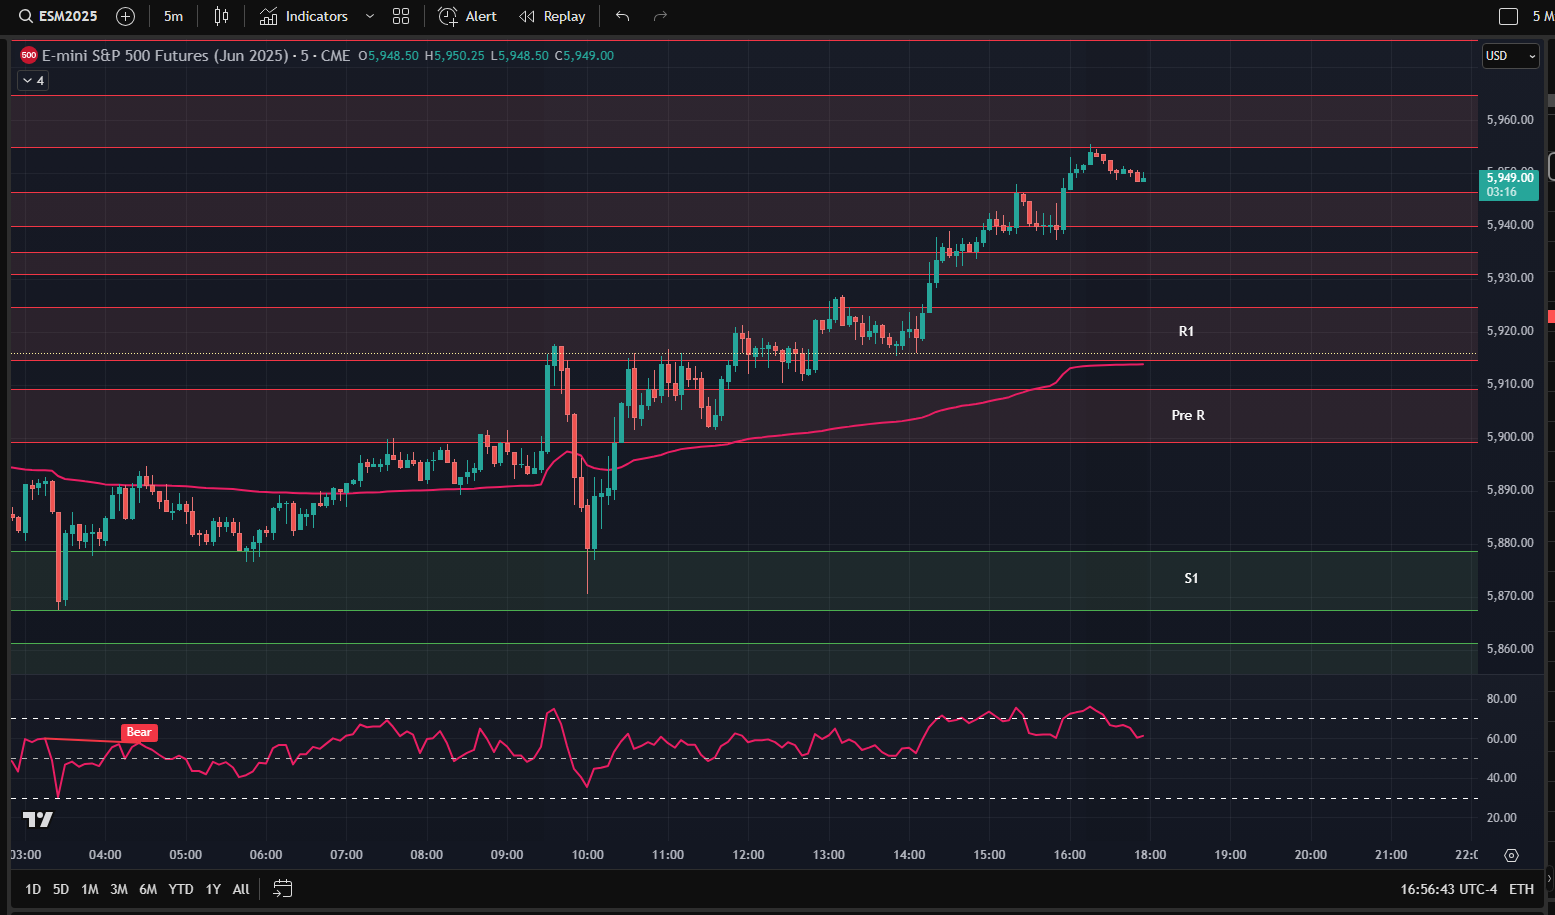Select the Pre R level label
The image size is (1555, 915).
(1188, 415)
